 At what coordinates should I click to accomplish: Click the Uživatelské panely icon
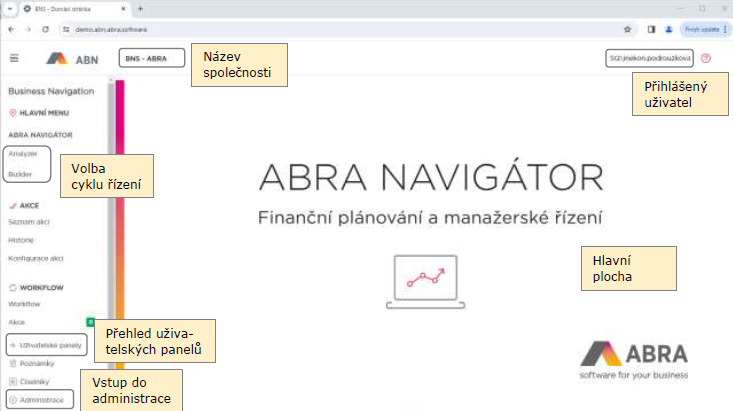click(x=13, y=345)
